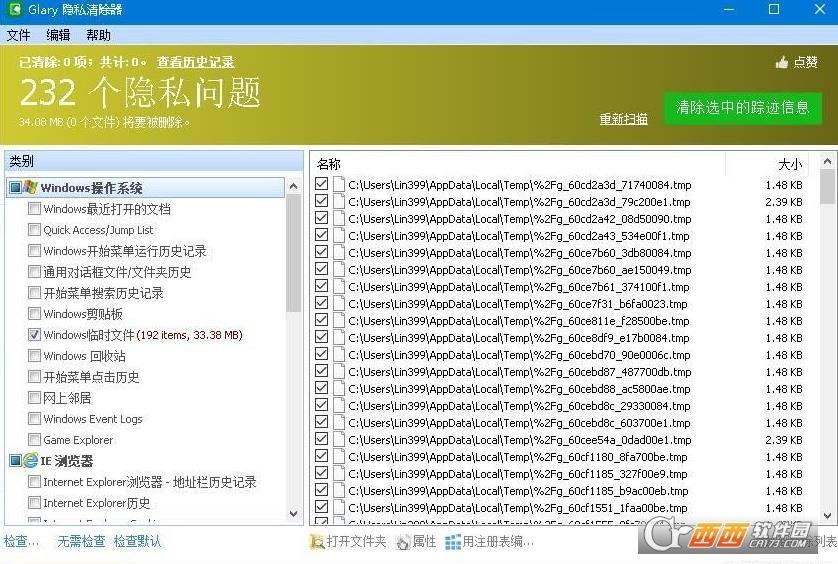Click the 无需检查 link
Image resolution: width=838 pixels, height=564 pixels.
click(x=81, y=542)
